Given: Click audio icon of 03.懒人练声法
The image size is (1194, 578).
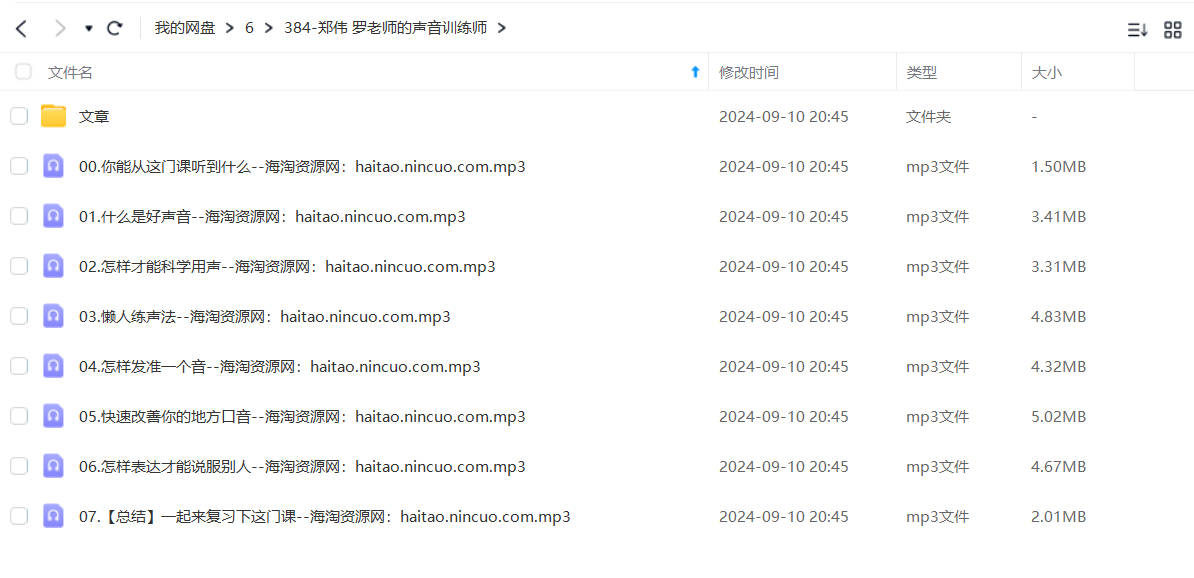Looking at the screenshot, I should click(x=53, y=316).
